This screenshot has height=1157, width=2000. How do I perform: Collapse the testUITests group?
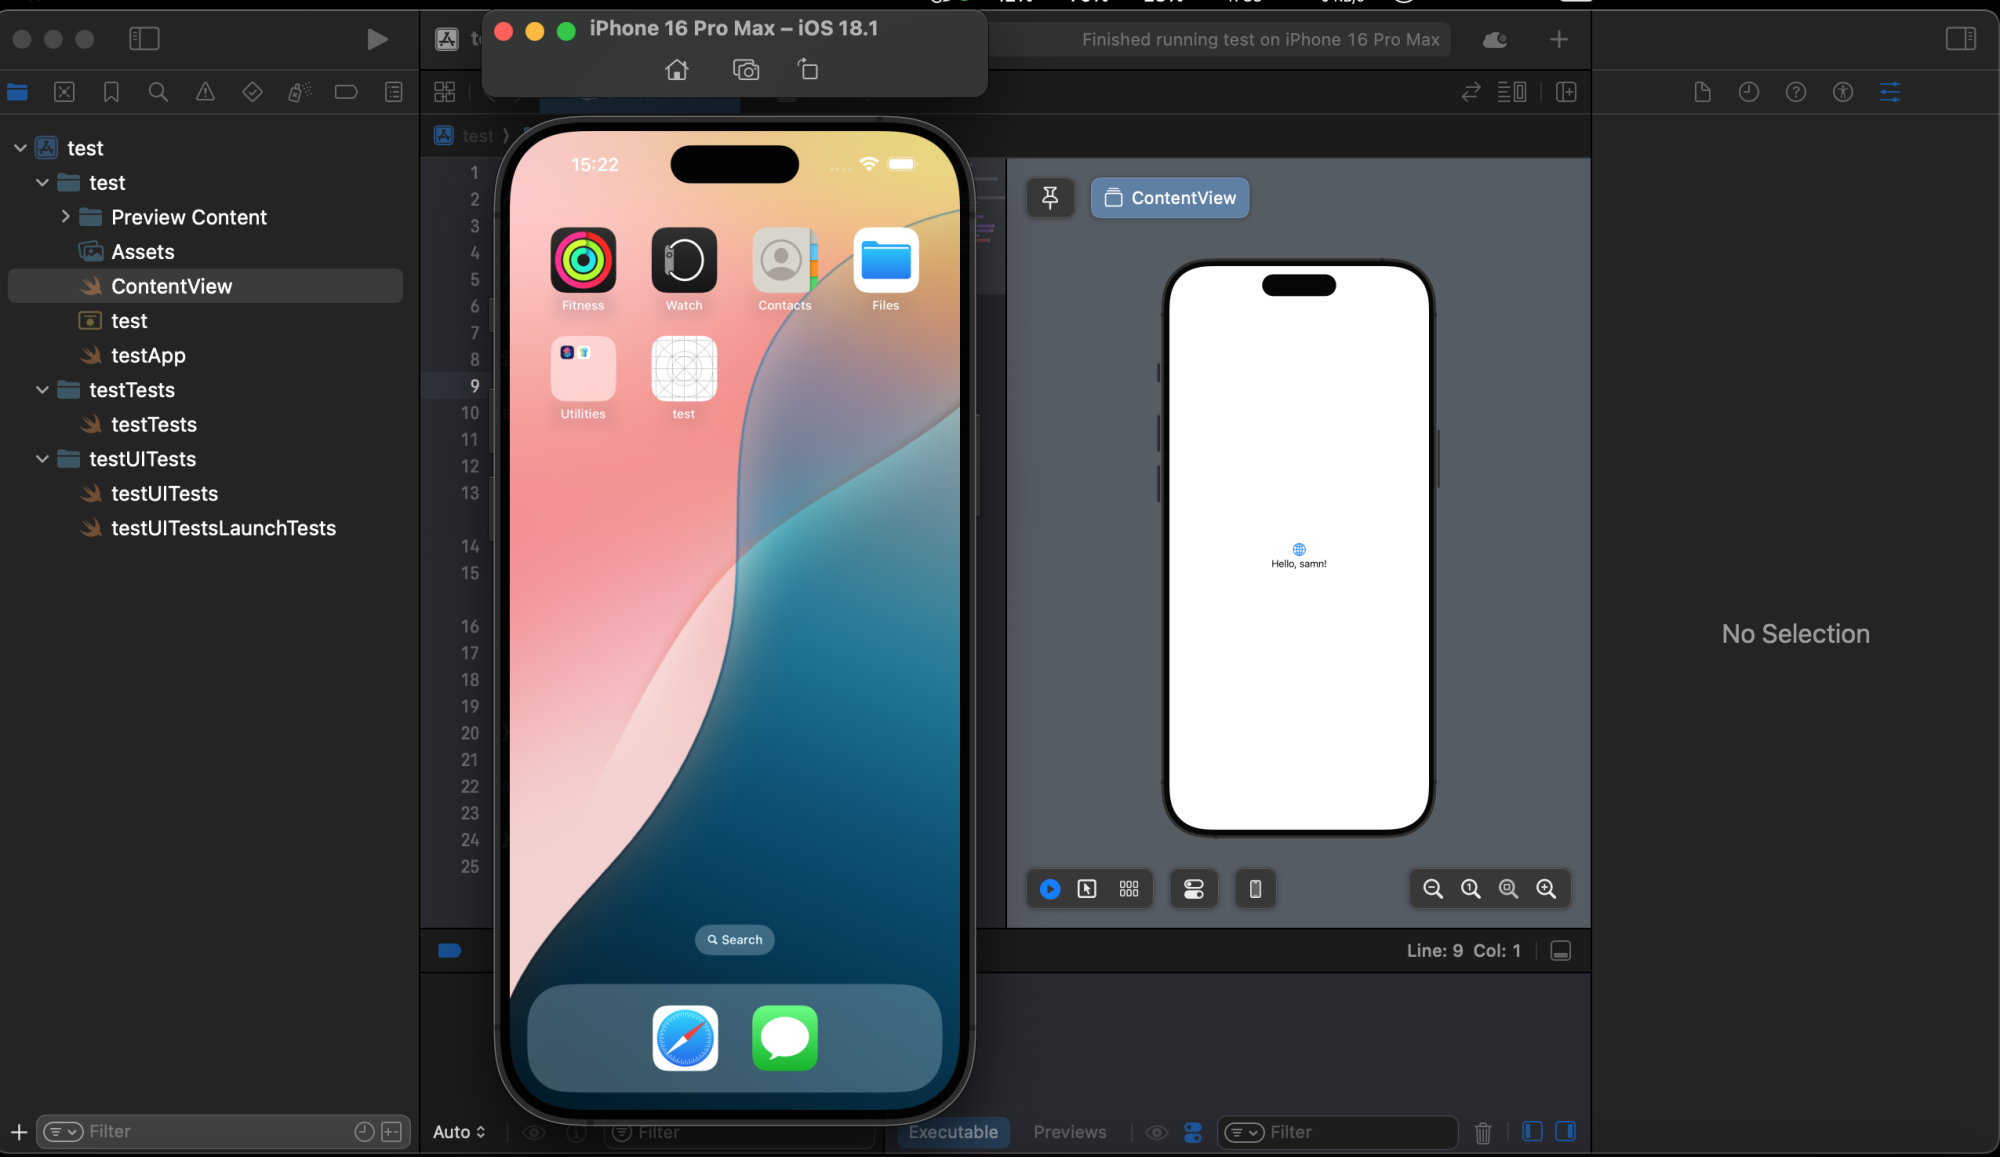coord(42,459)
